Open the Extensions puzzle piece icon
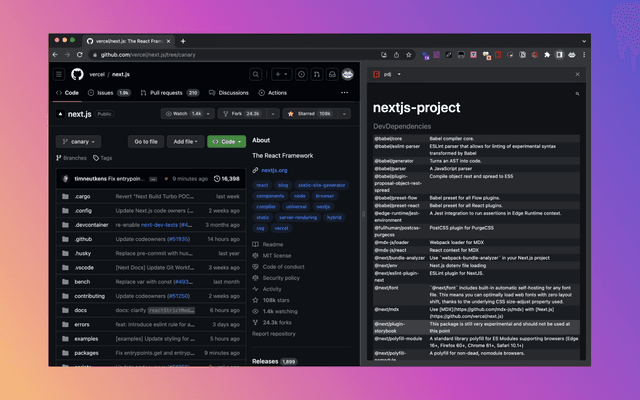 pyautogui.click(x=547, y=55)
